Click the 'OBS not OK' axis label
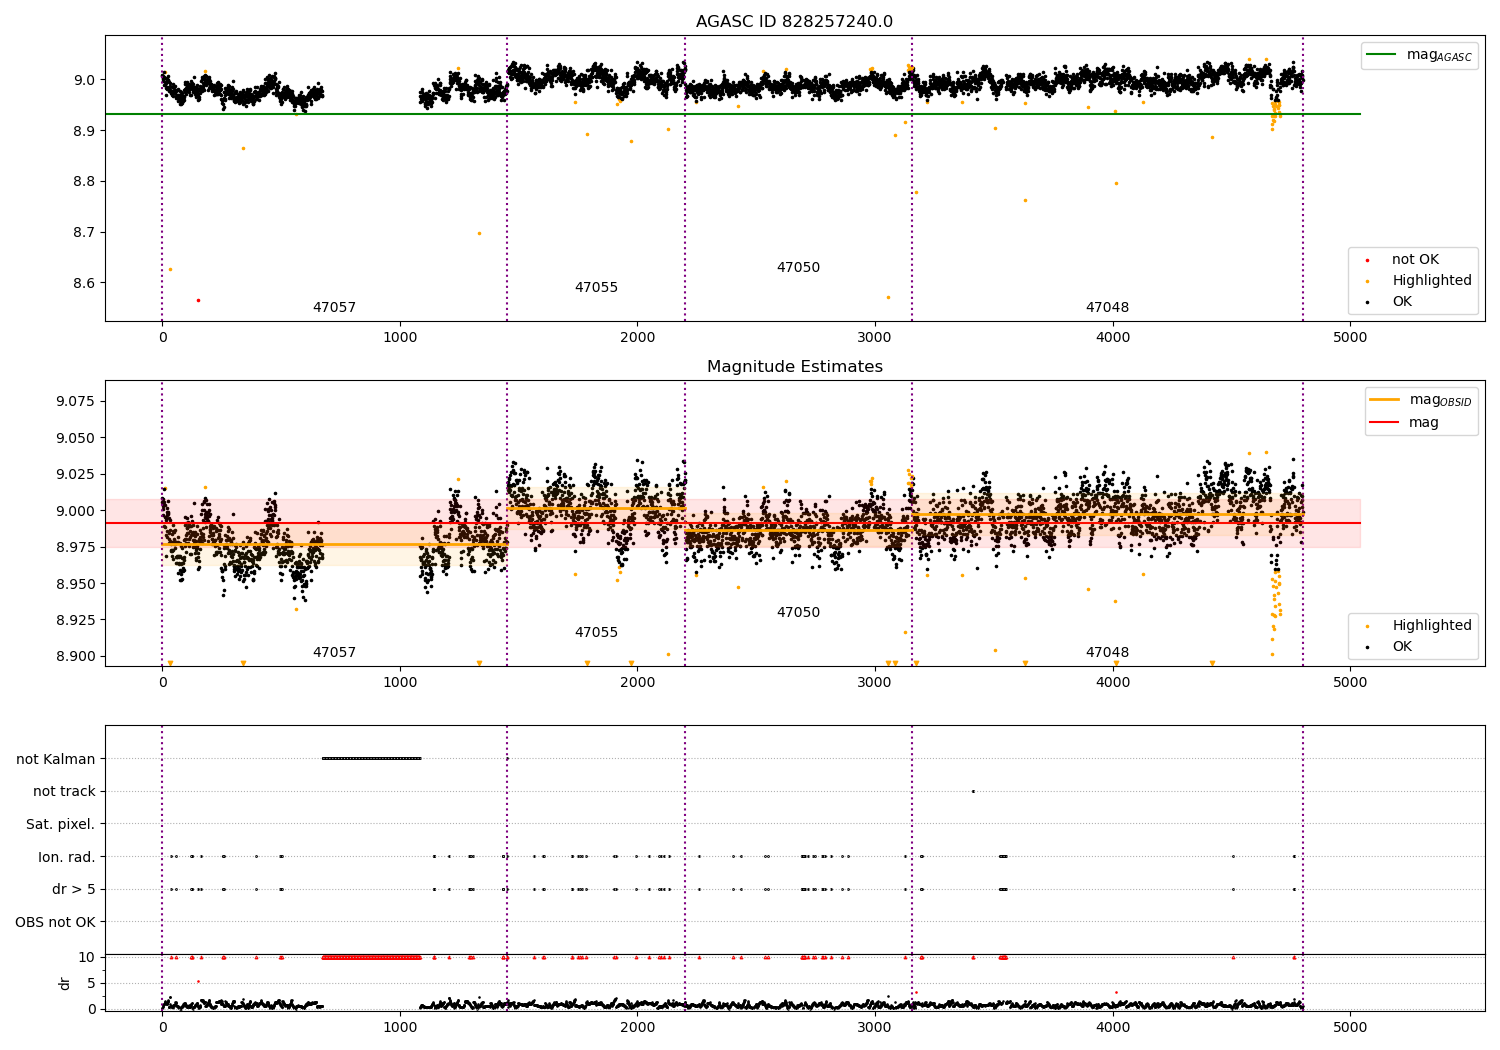This screenshot has width=1500, height=1050. (x=56, y=922)
